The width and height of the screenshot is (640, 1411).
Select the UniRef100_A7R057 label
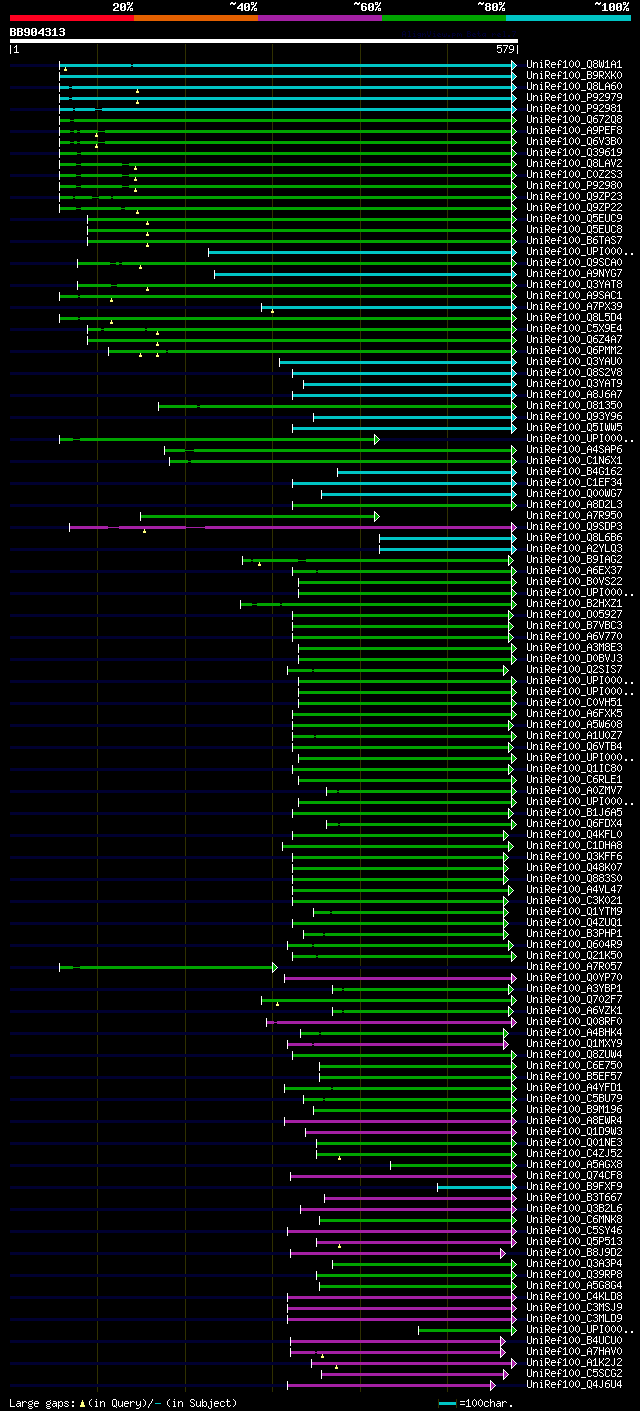click(x=574, y=967)
